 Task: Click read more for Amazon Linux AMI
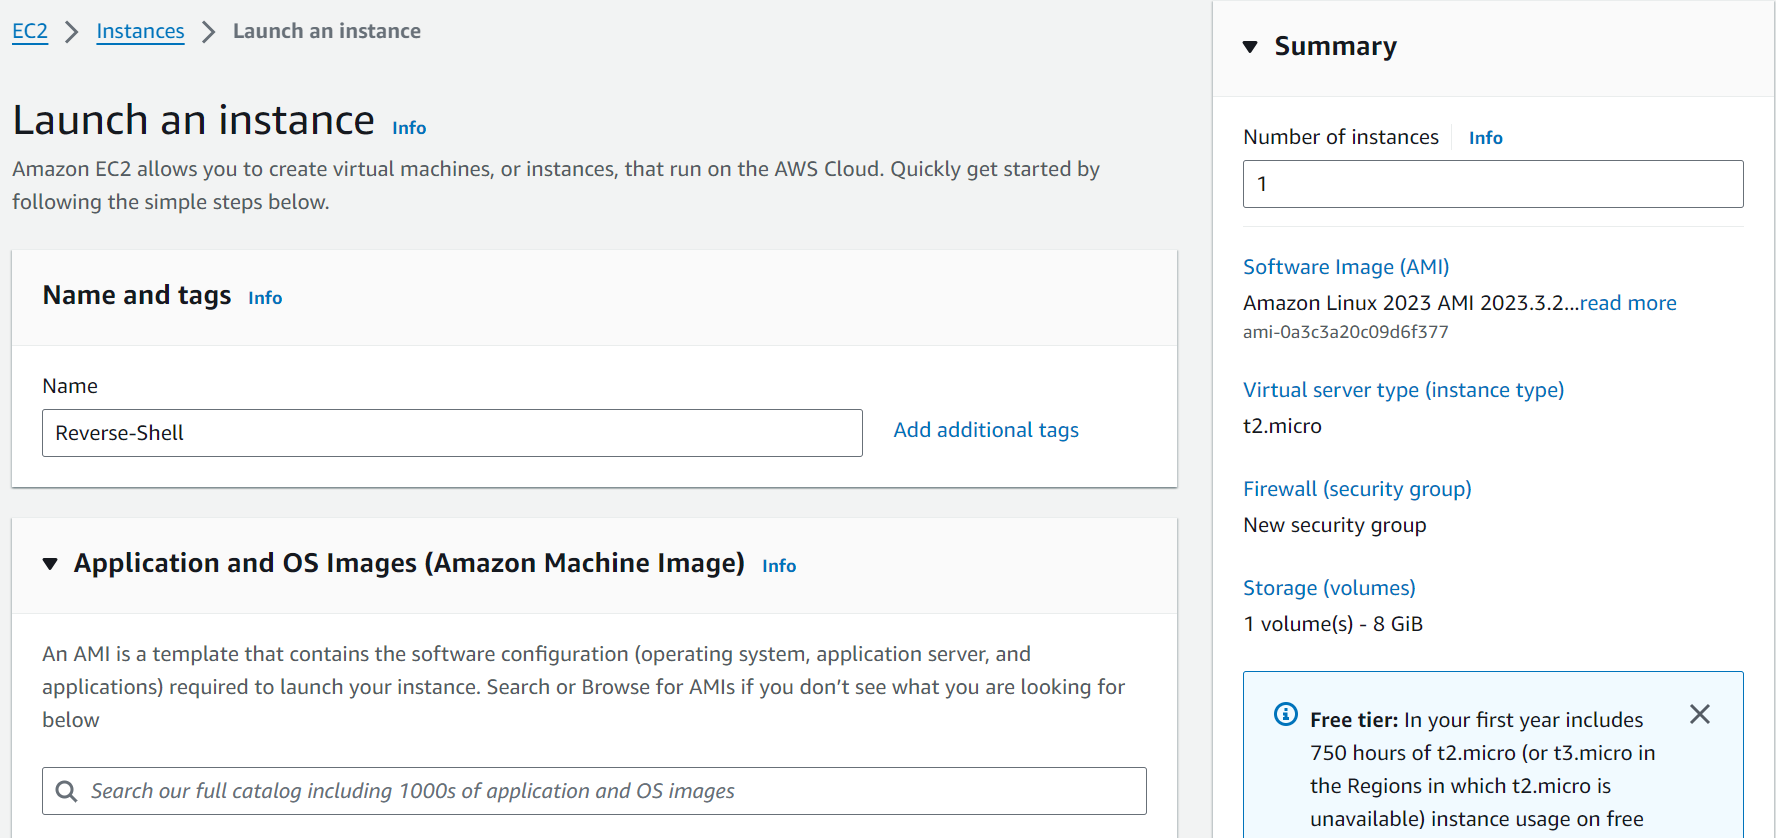point(1628,303)
